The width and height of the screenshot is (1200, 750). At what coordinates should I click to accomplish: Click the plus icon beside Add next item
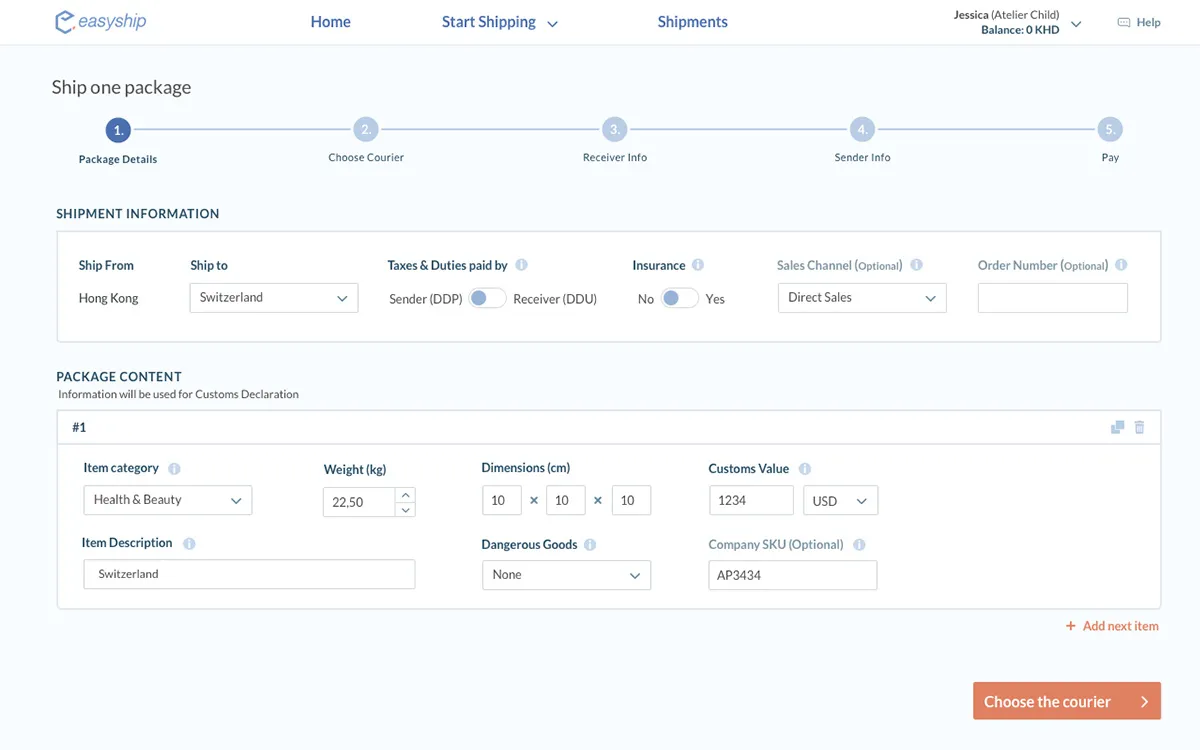point(1071,626)
